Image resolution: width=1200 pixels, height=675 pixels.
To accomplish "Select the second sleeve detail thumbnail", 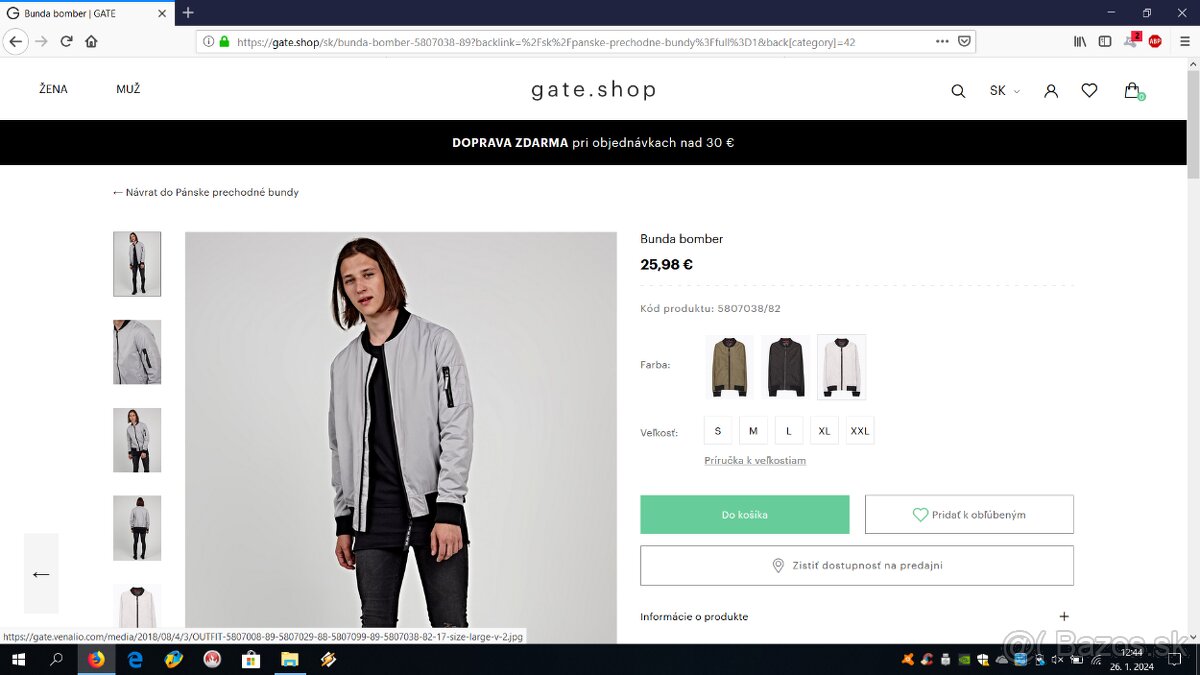I will tap(137, 352).
